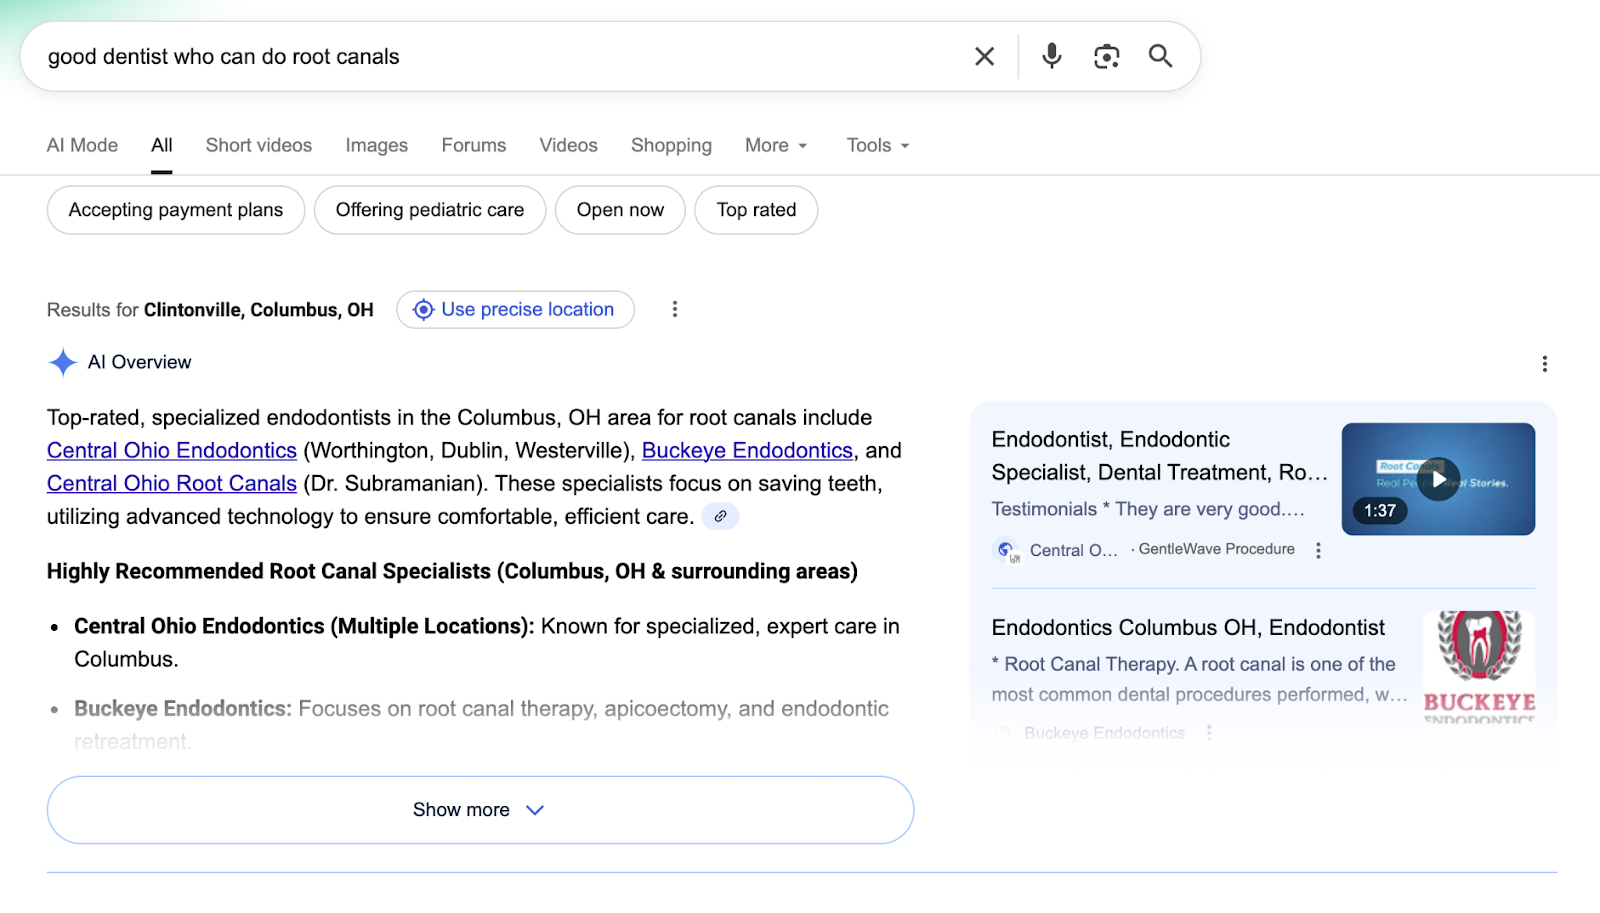1600x913 pixels.
Task: Open the Forums tab
Action: (x=474, y=146)
